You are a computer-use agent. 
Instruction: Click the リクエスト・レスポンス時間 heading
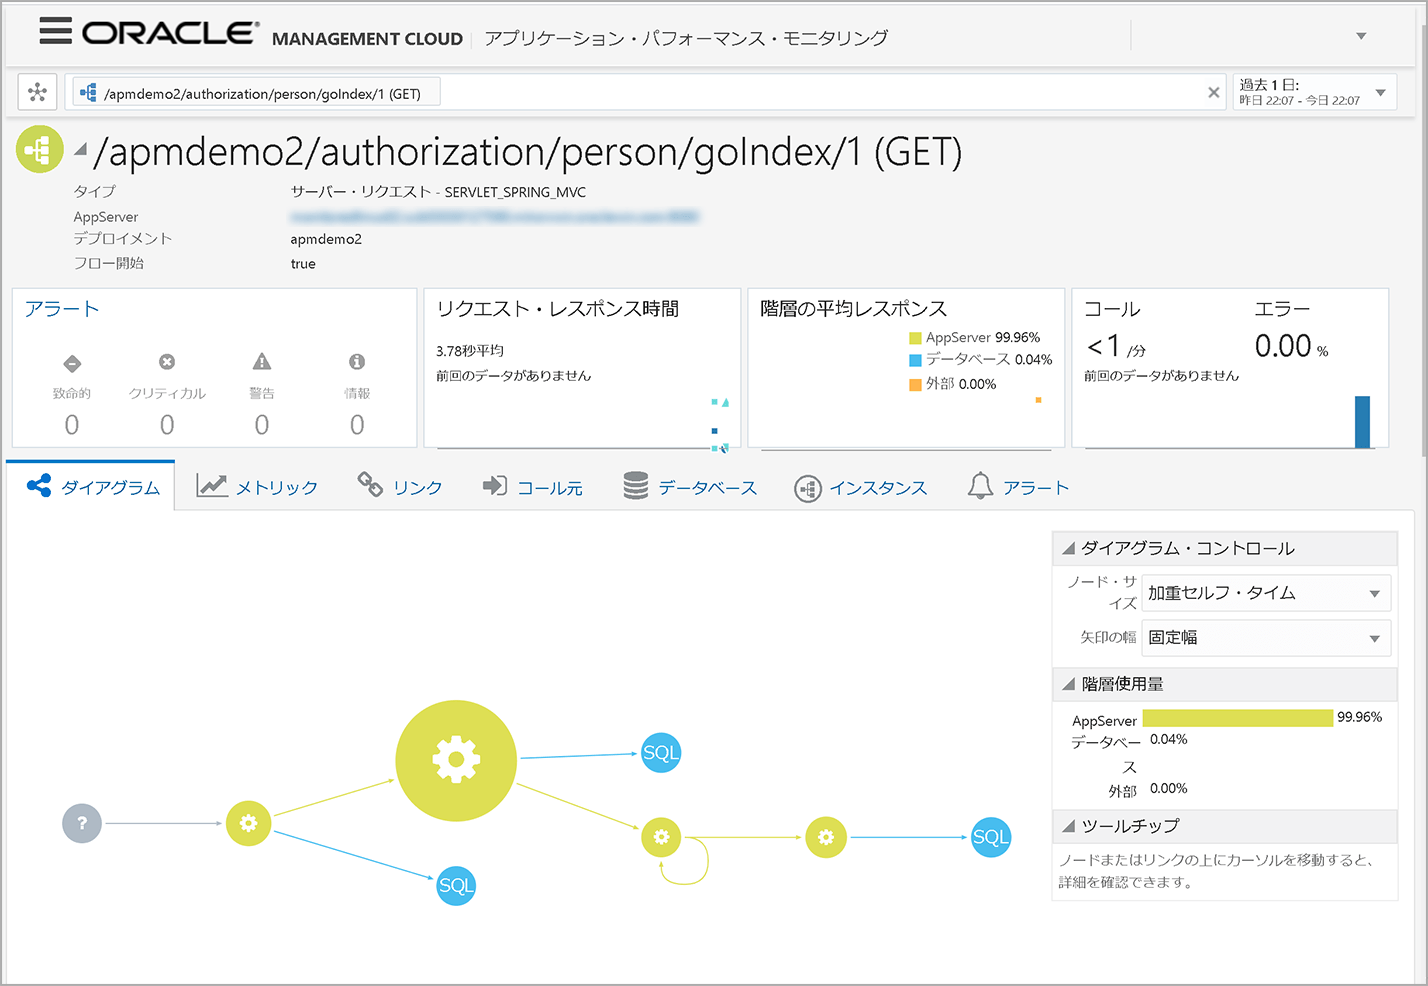(x=558, y=309)
